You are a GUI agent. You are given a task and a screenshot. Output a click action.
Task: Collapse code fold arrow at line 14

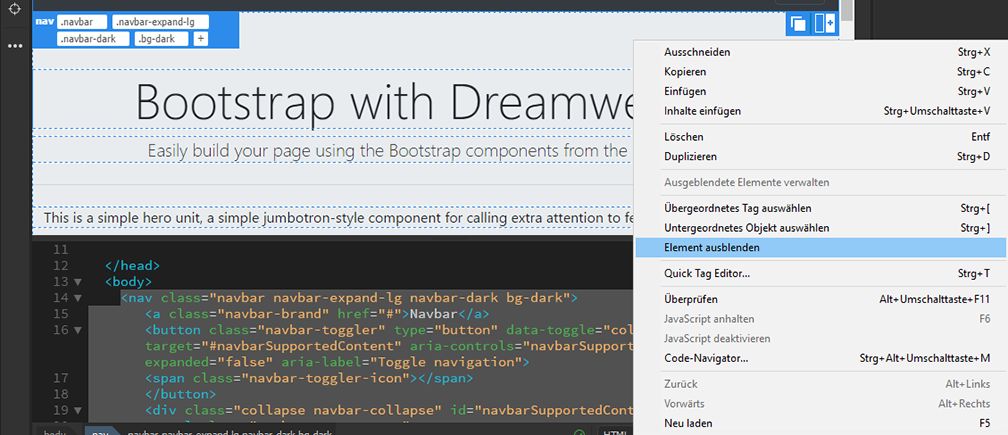tap(78, 298)
